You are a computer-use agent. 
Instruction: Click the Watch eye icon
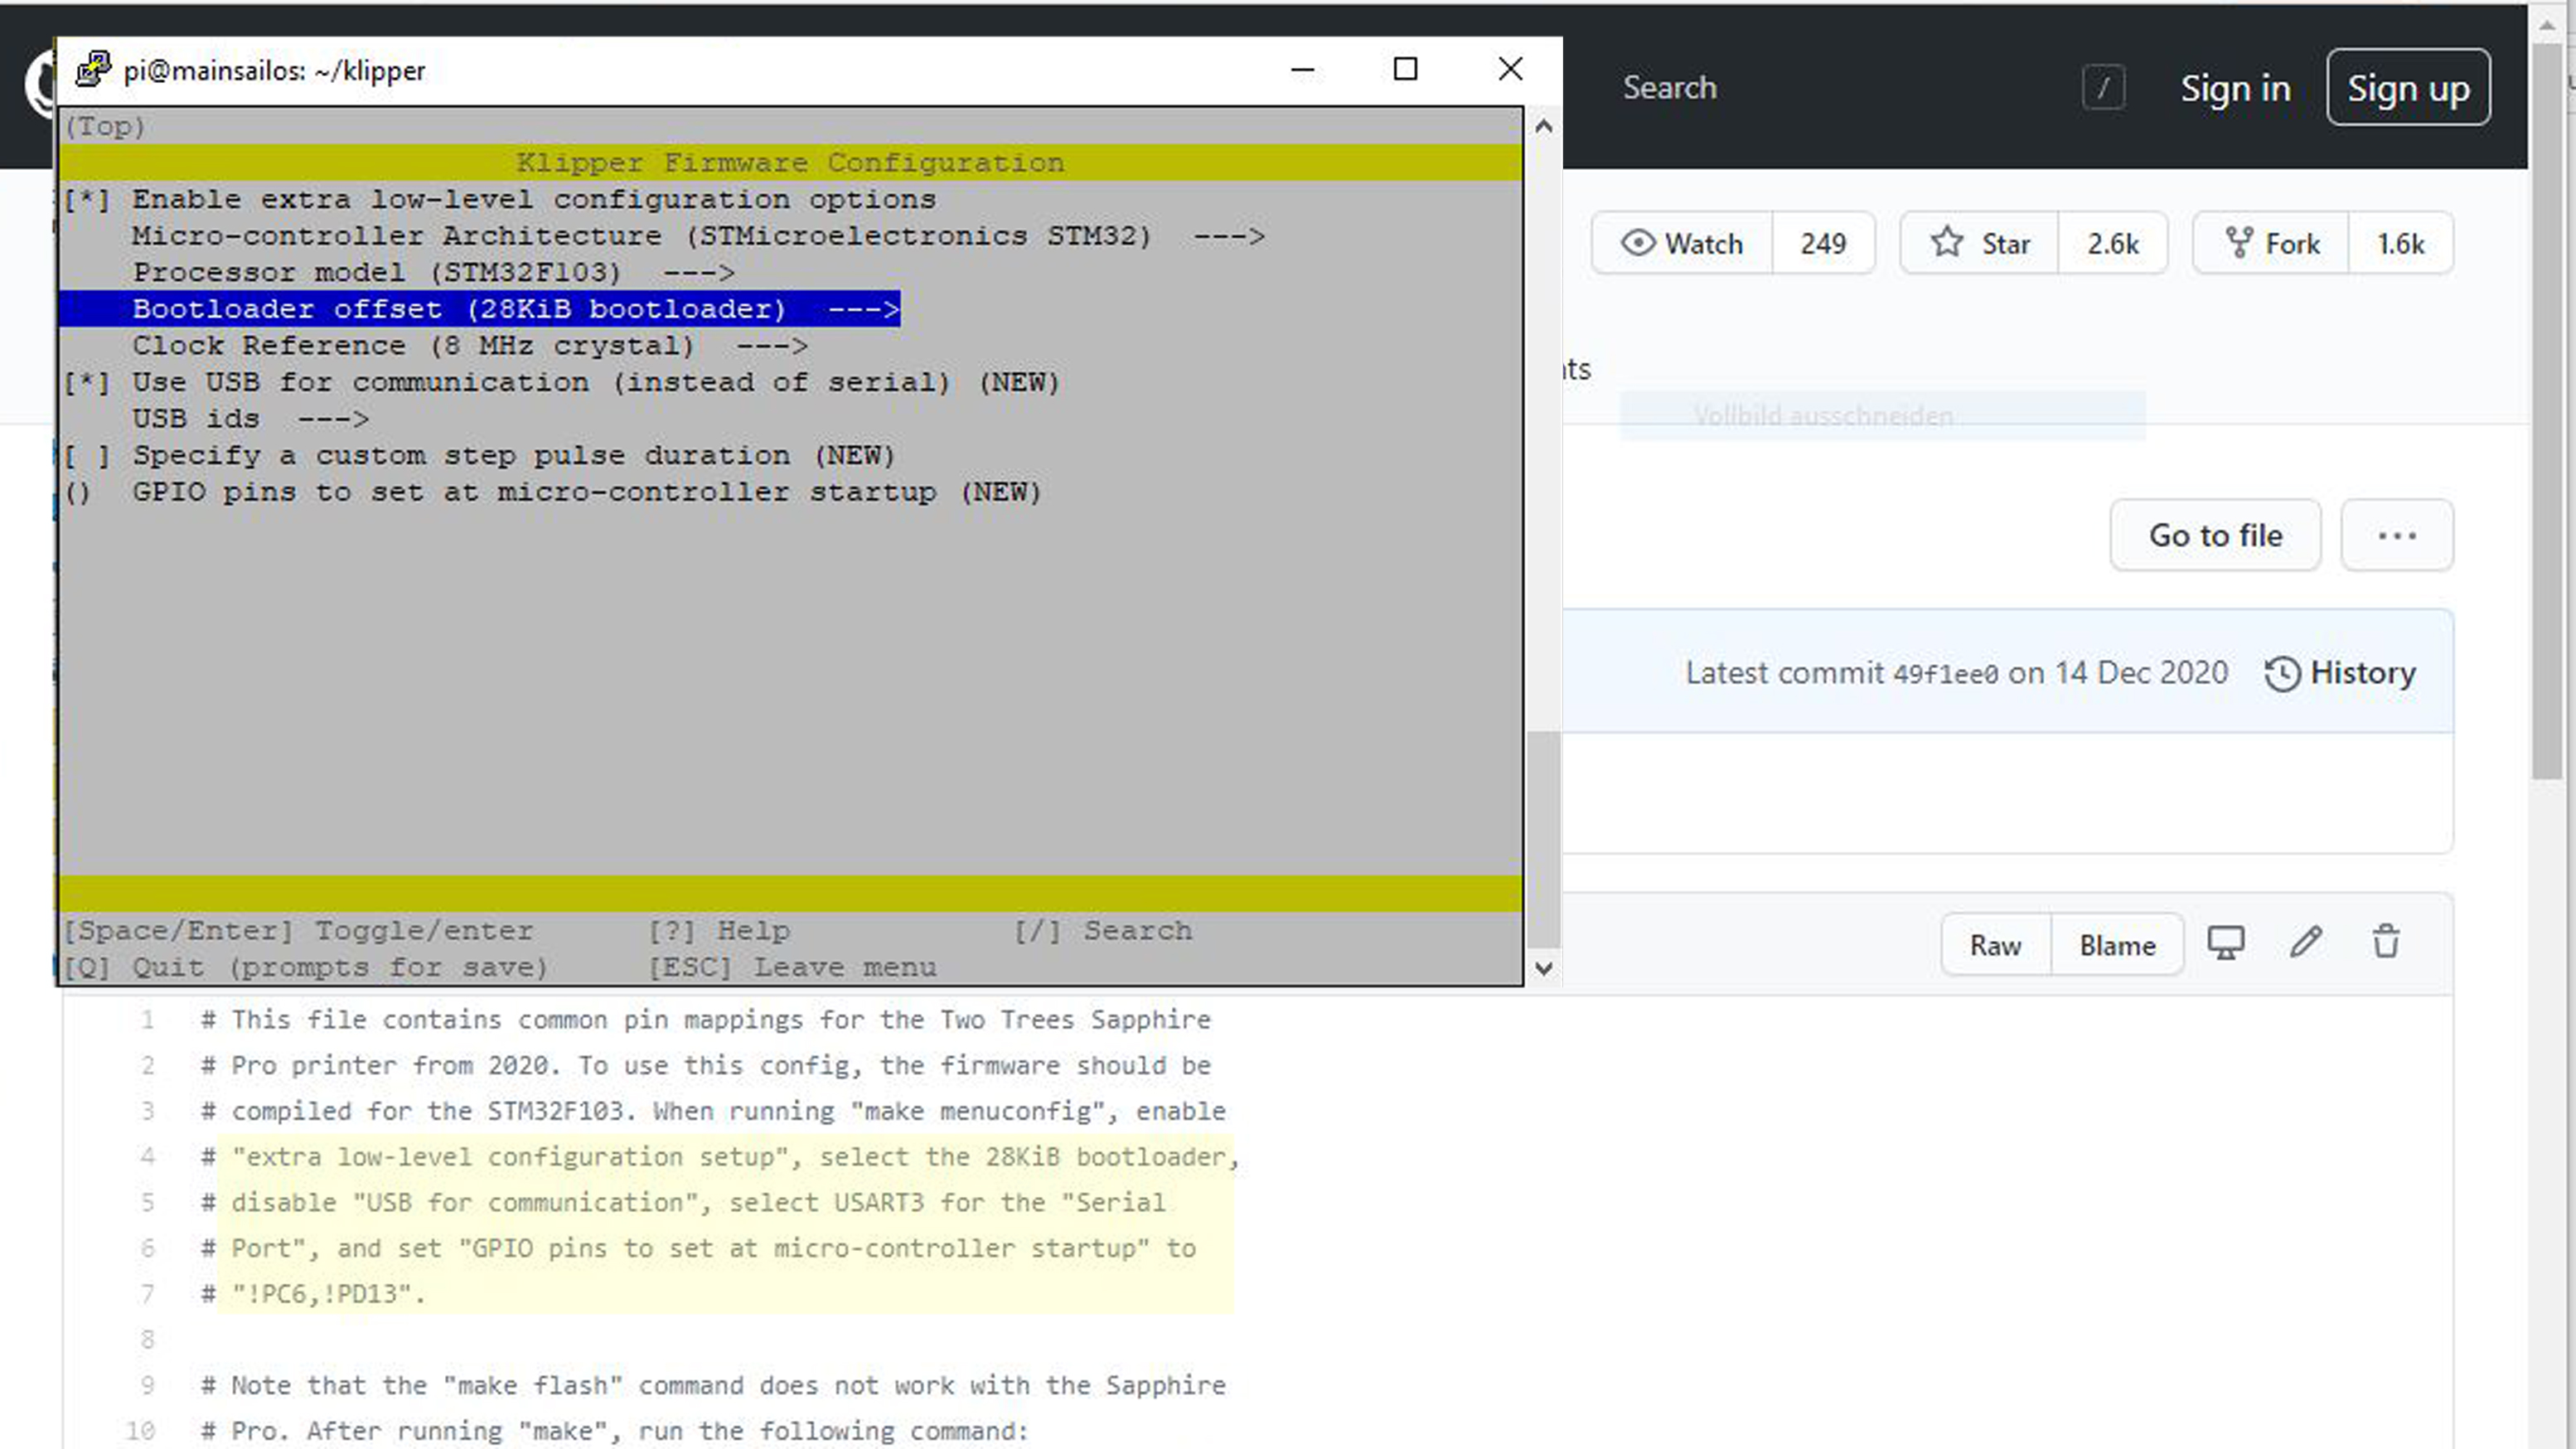tap(1638, 243)
